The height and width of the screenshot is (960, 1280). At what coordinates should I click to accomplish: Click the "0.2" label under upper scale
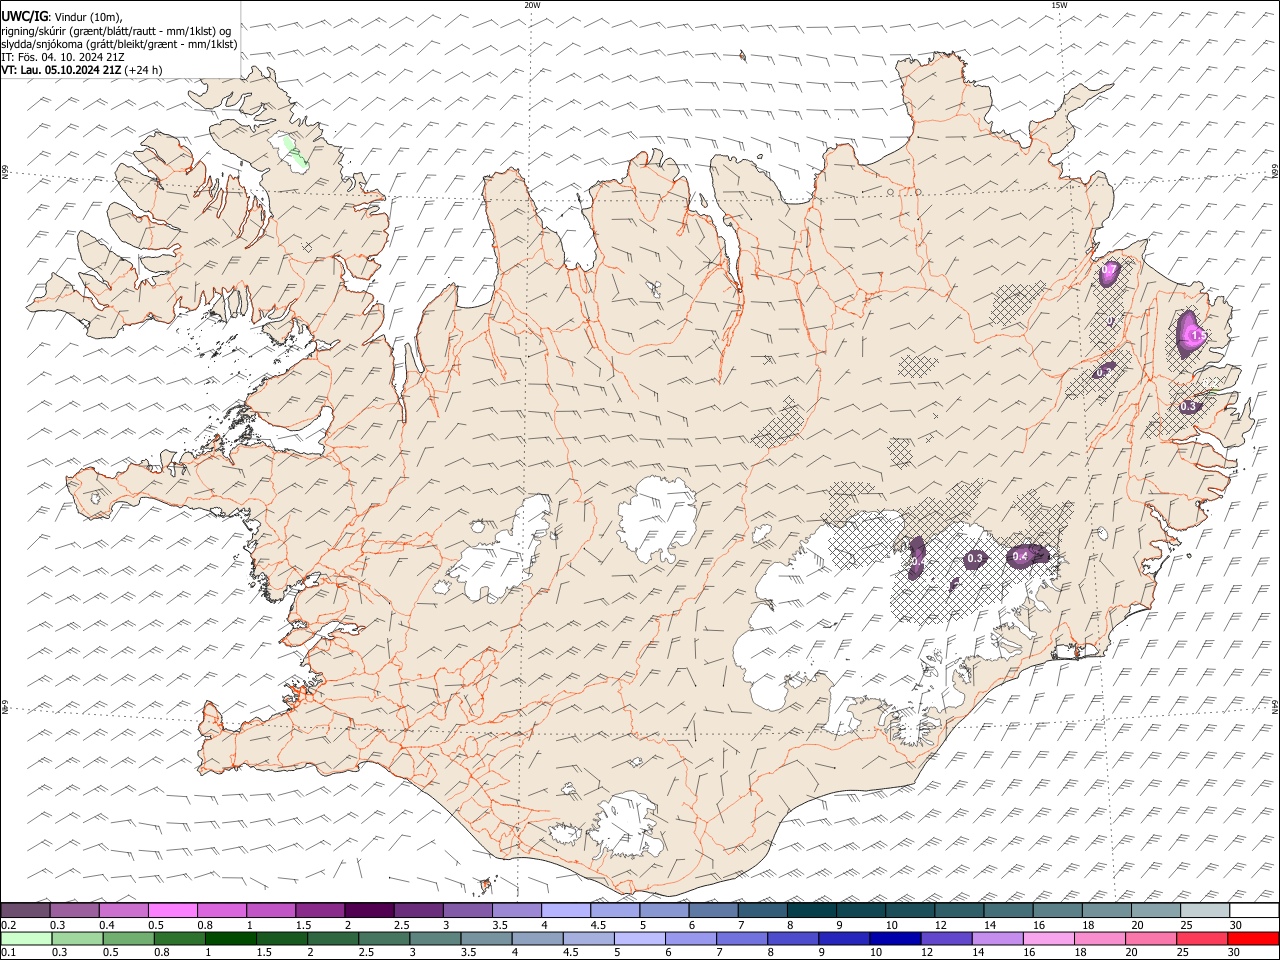tap(7, 925)
